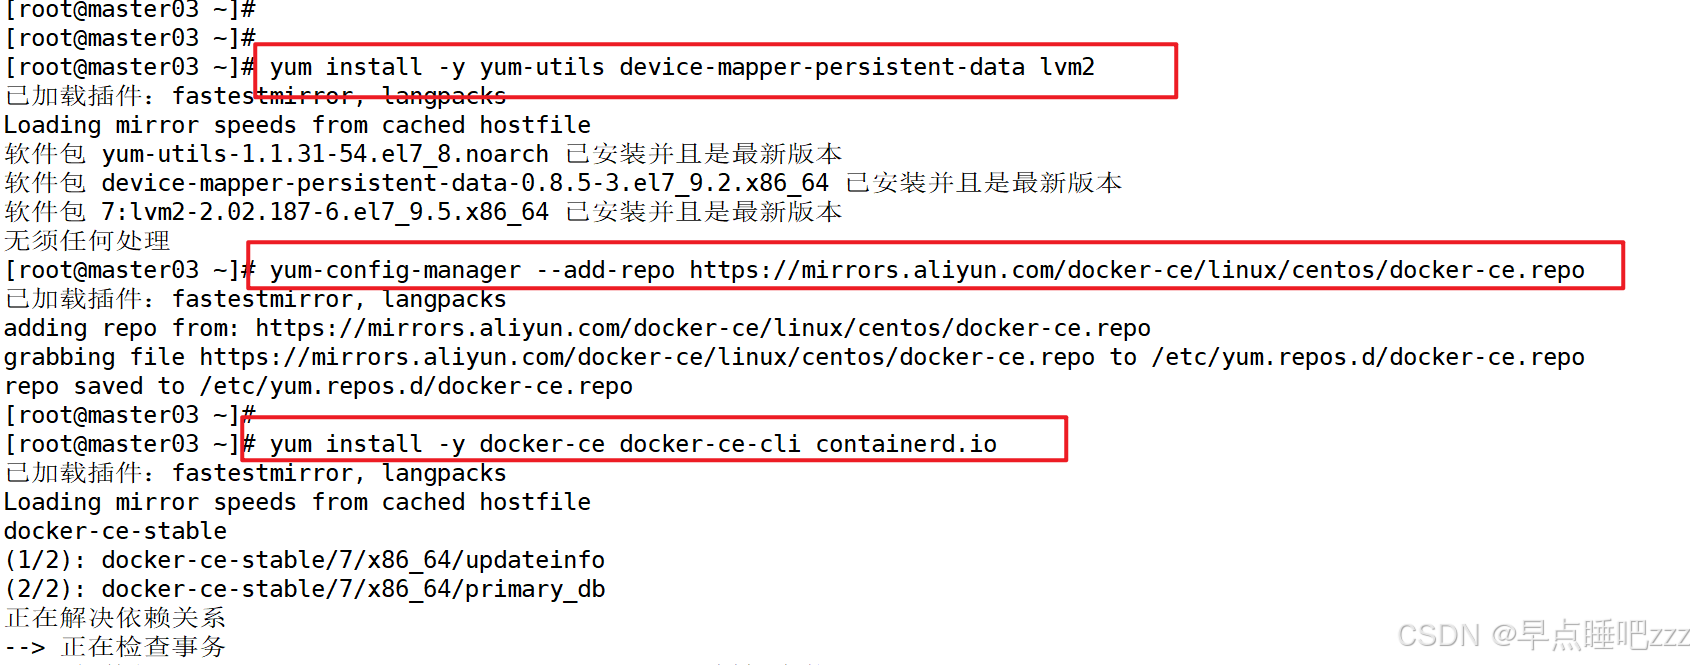Click the first 'Loading mirror speeds from cached hostfile' line
The height and width of the screenshot is (665, 1694).
pos(297,125)
